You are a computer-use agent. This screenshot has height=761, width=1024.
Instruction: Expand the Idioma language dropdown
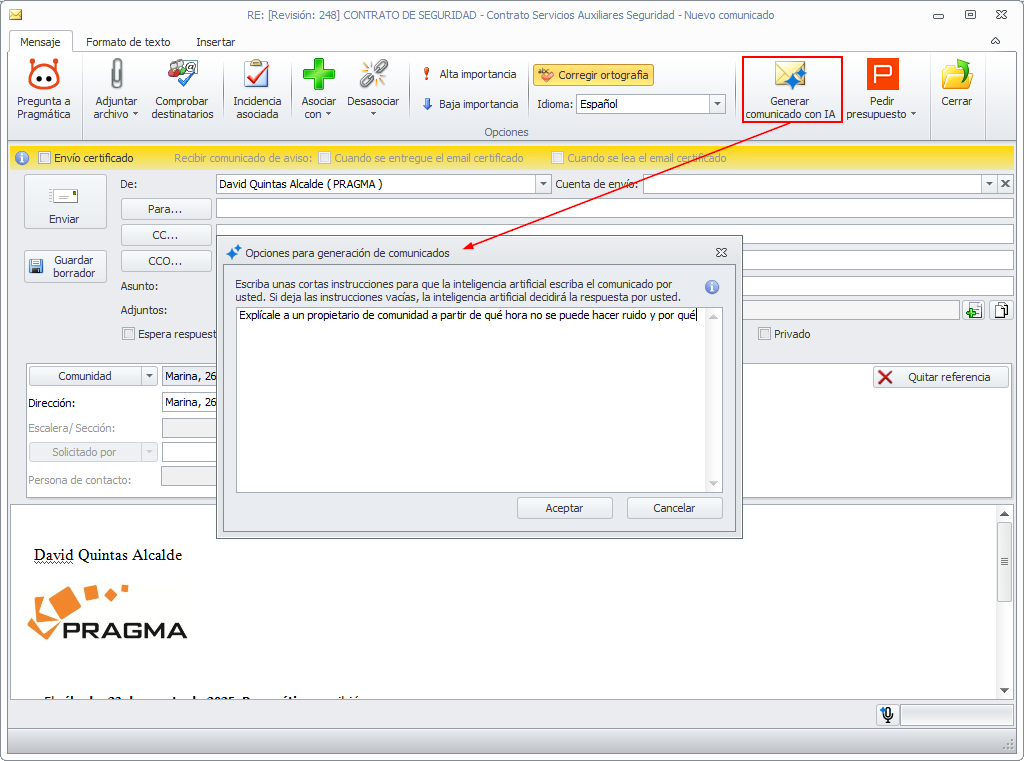click(718, 104)
